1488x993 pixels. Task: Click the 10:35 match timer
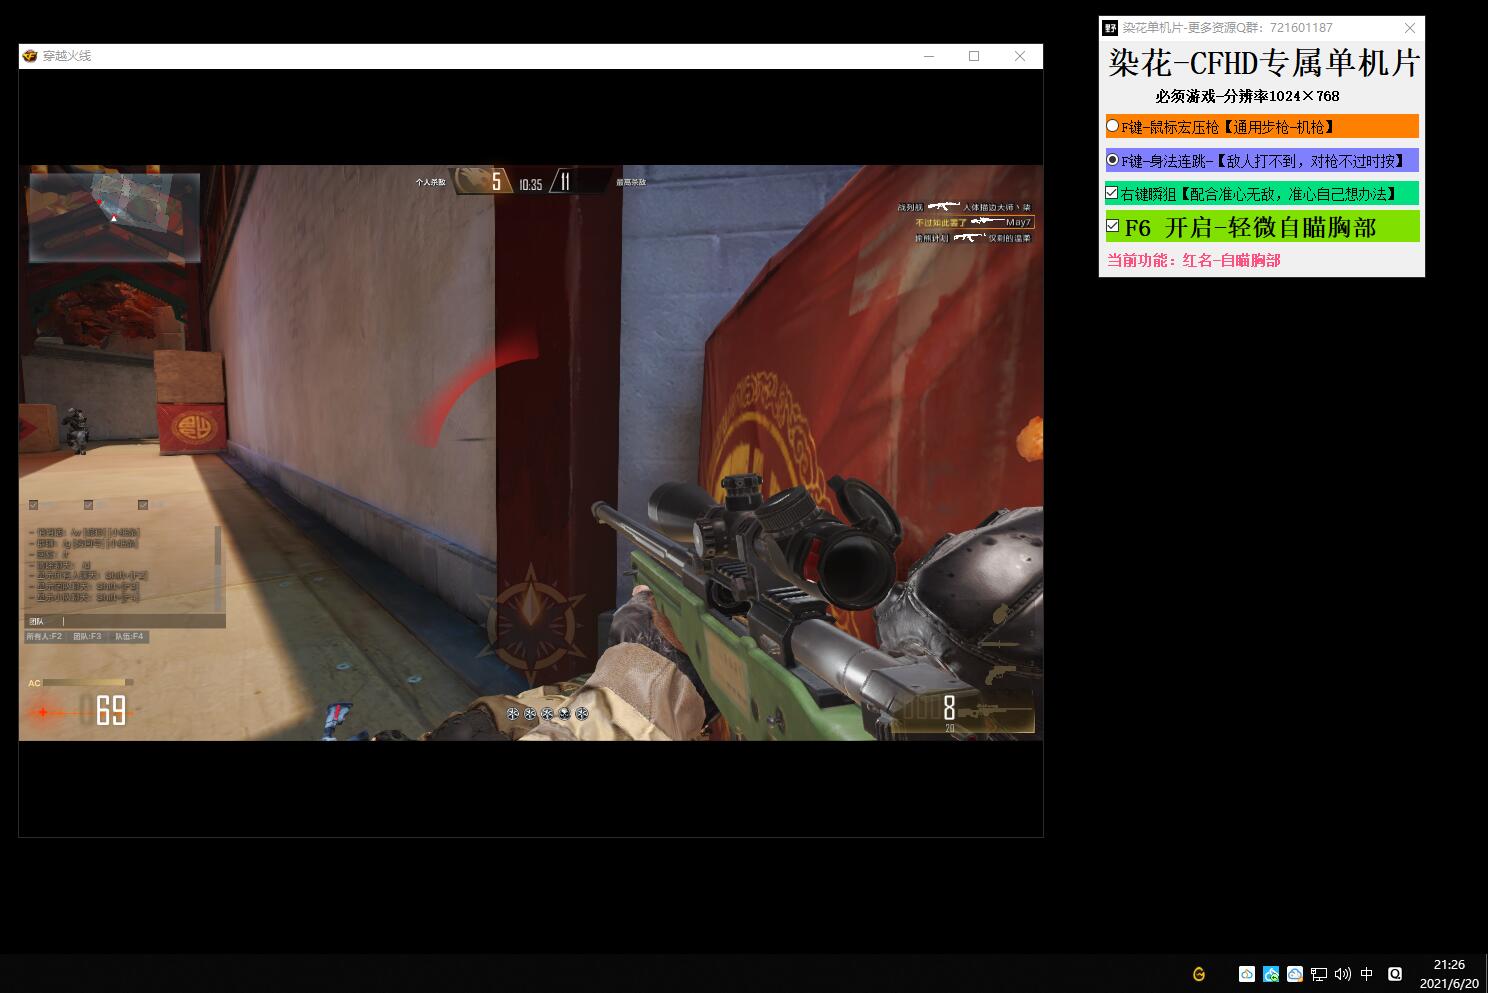pos(530,184)
